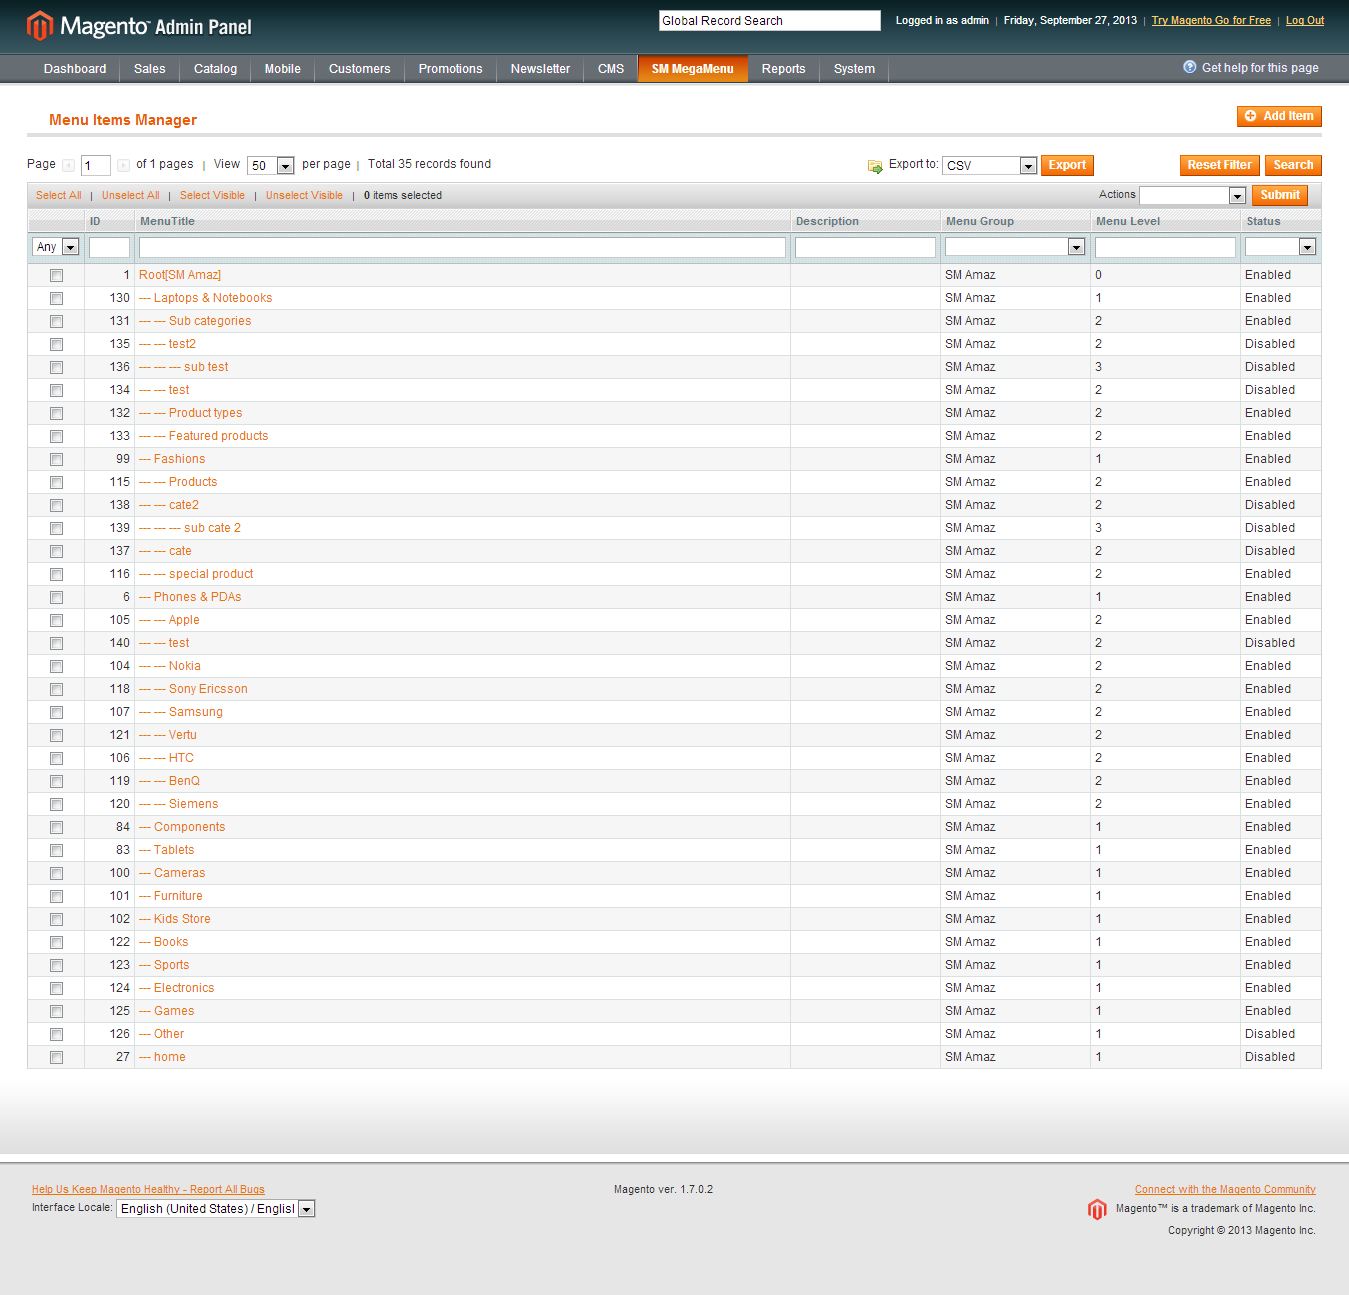The image size is (1349, 1295).
Task: Click the page number input field
Action: pyautogui.click(x=96, y=165)
